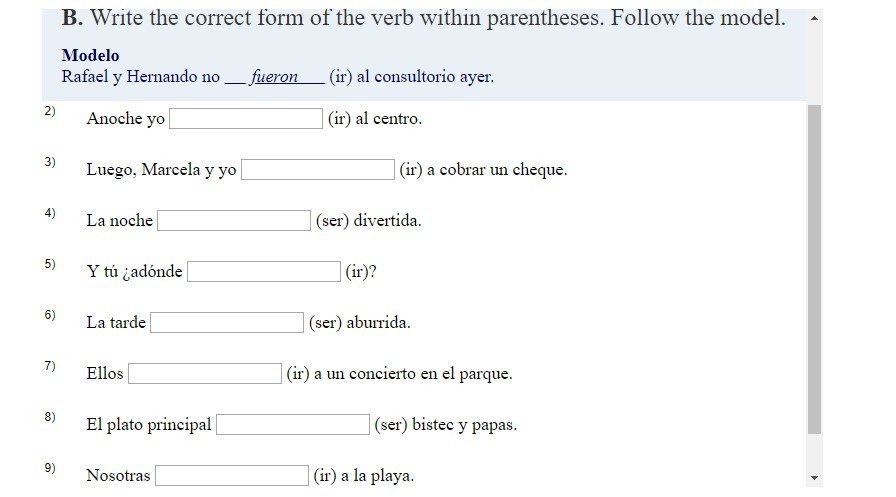
Task: Select the blank after "Nosotras"
Action: 232,475
